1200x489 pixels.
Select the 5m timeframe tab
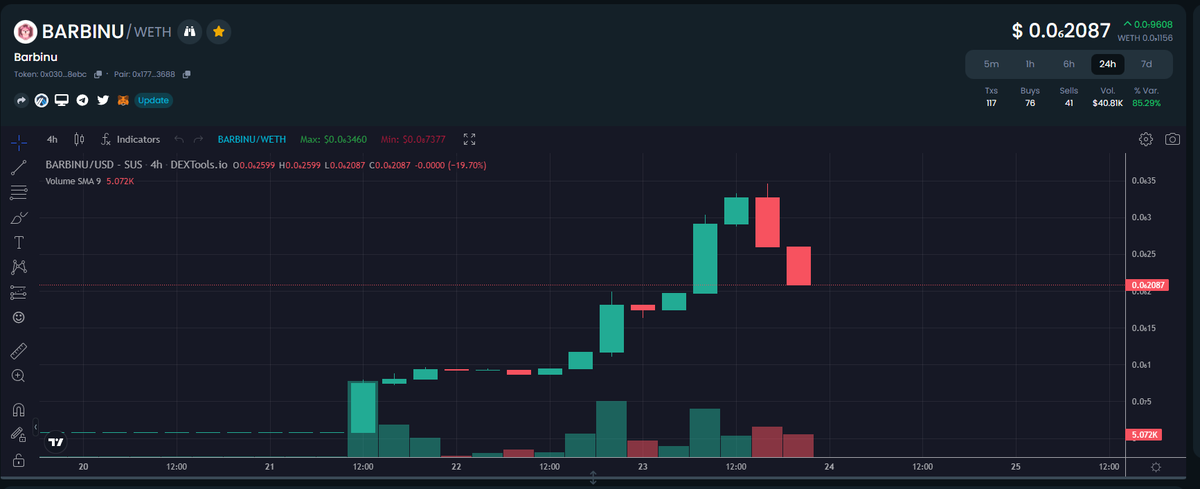(x=991, y=64)
